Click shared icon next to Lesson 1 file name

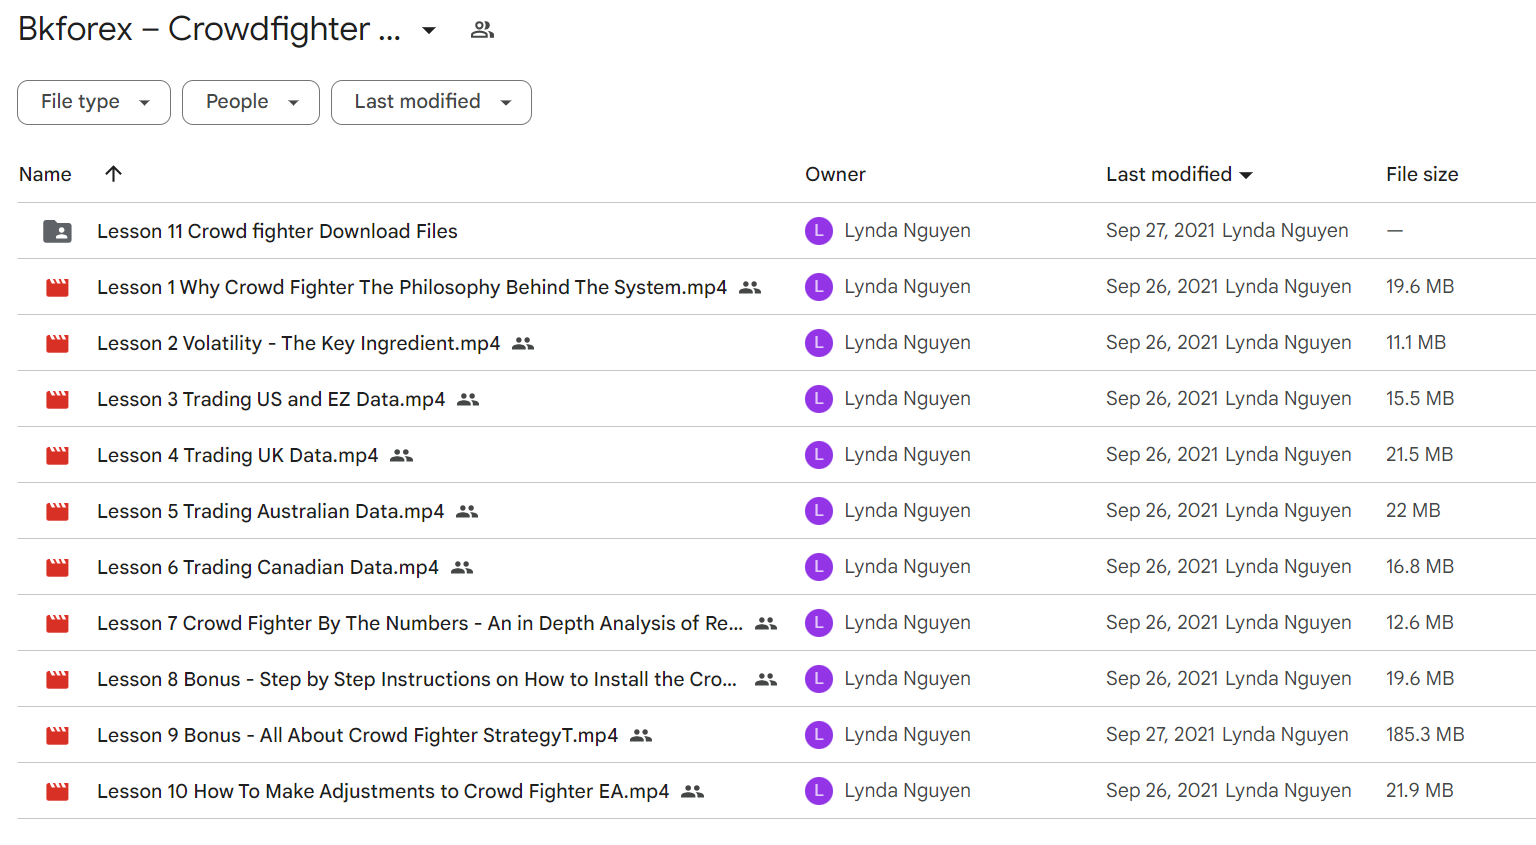coord(750,287)
